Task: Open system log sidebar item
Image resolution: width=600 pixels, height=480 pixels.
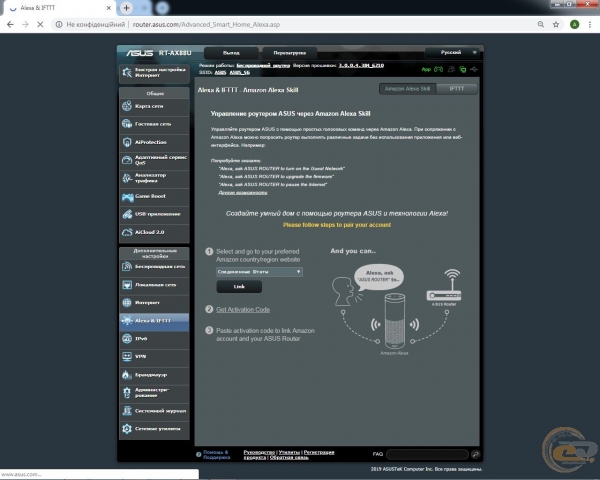Action: 154,411
